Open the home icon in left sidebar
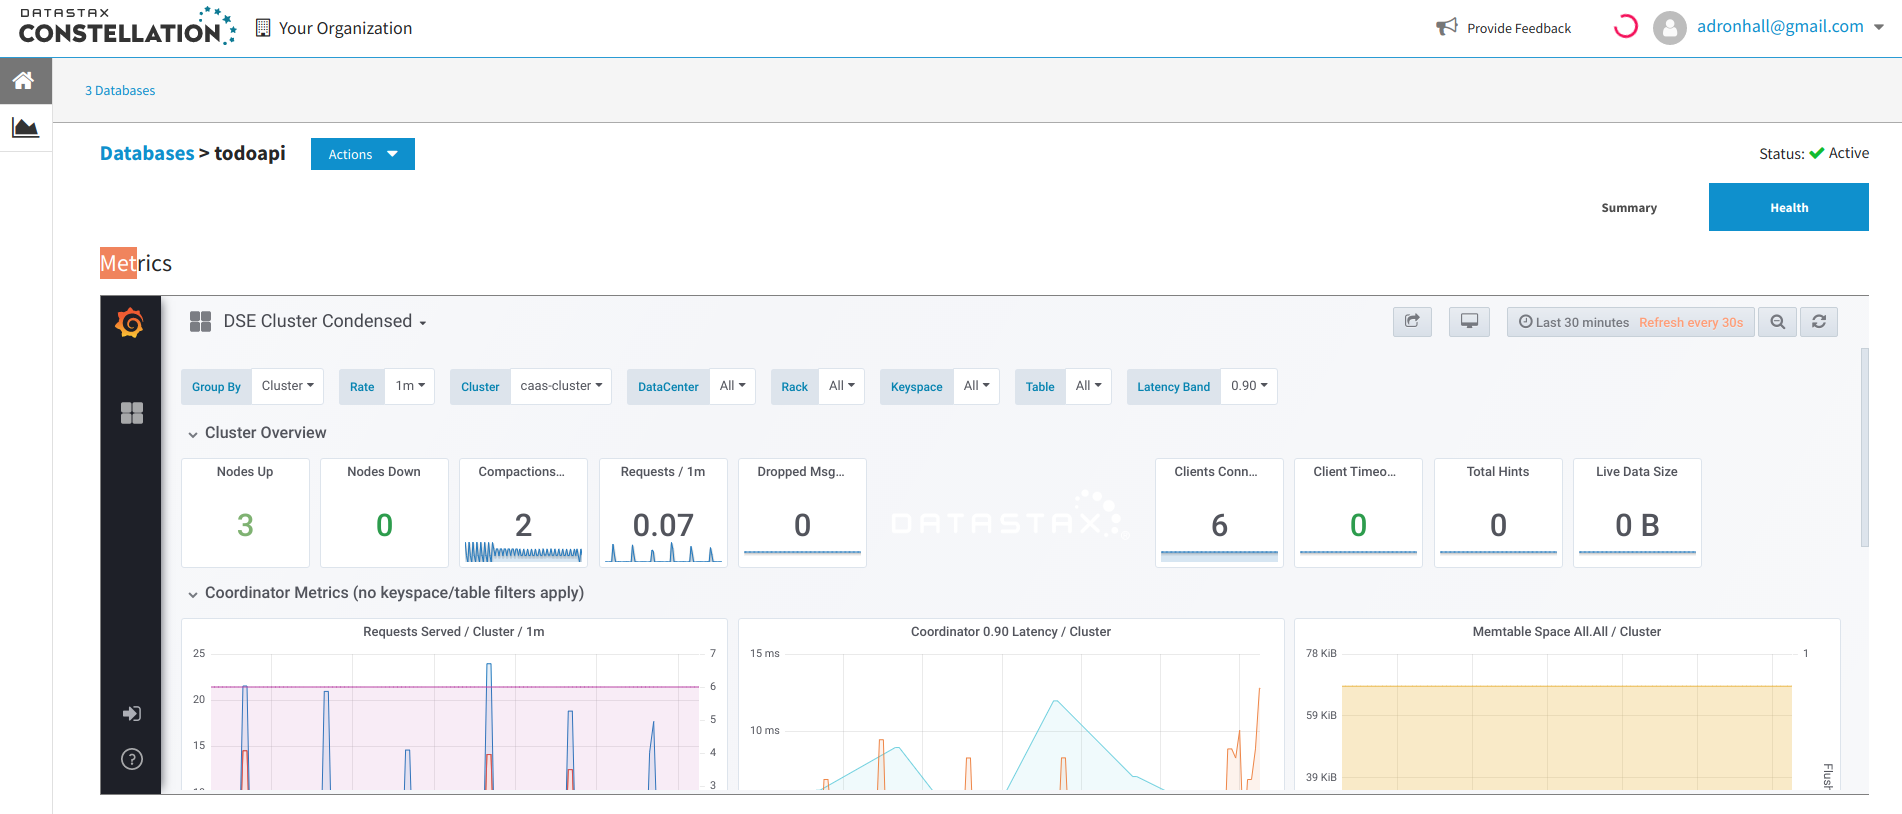 (x=24, y=80)
